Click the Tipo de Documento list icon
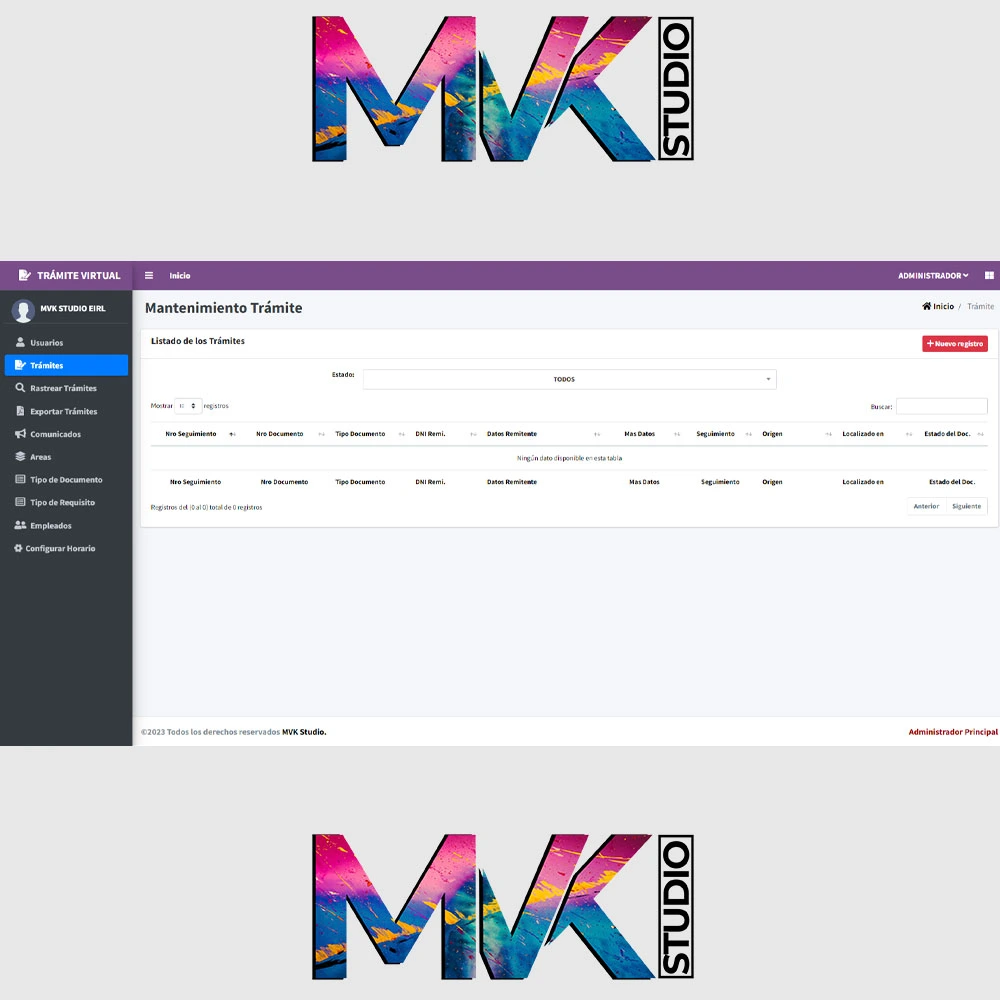This screenshot has width=1000, height=1000. [20, 480]
